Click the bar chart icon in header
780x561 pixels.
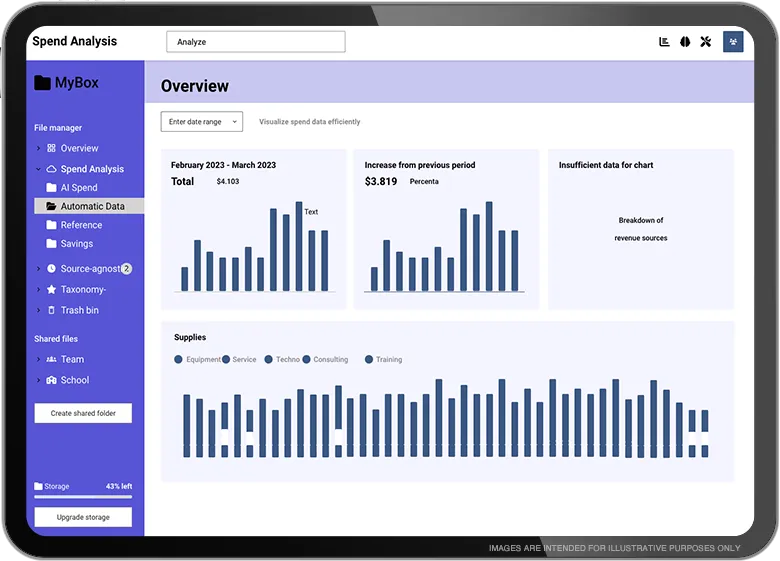[664, 42]
